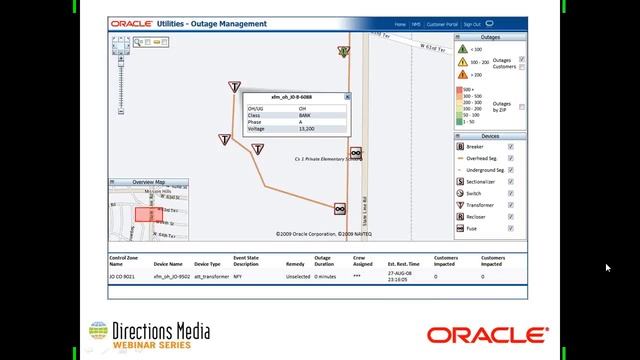Click the lower fuse symbol at line end
The height and width of the screenshot is (360, 640).
click(340, 209)
